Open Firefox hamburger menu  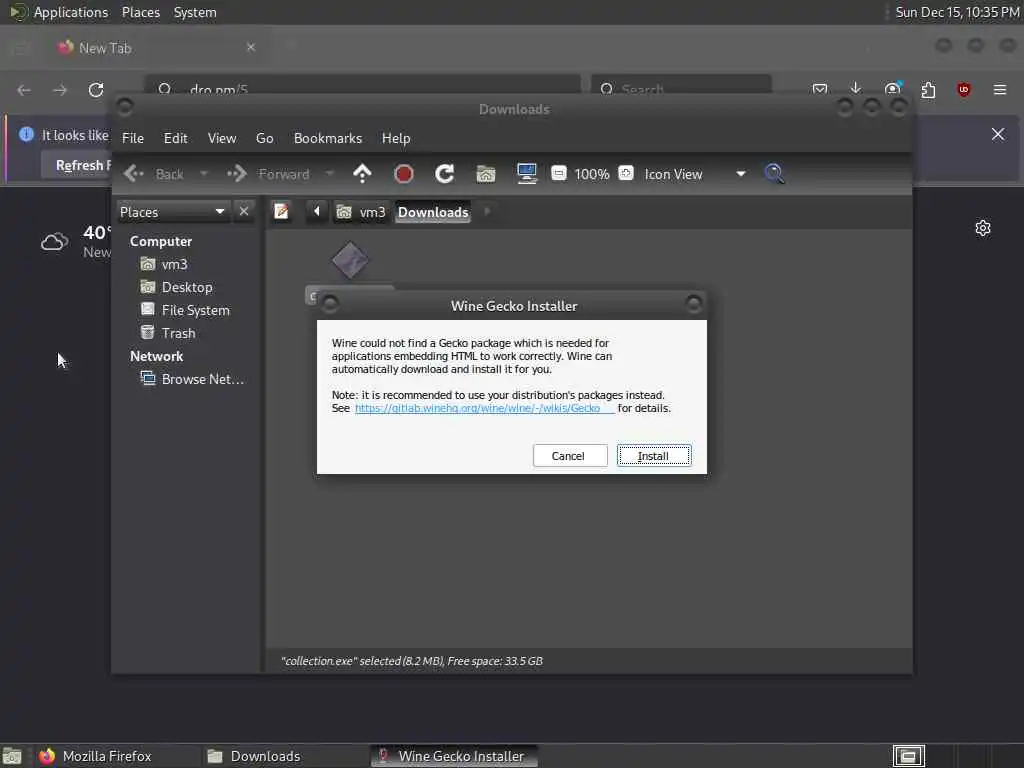1000,89
